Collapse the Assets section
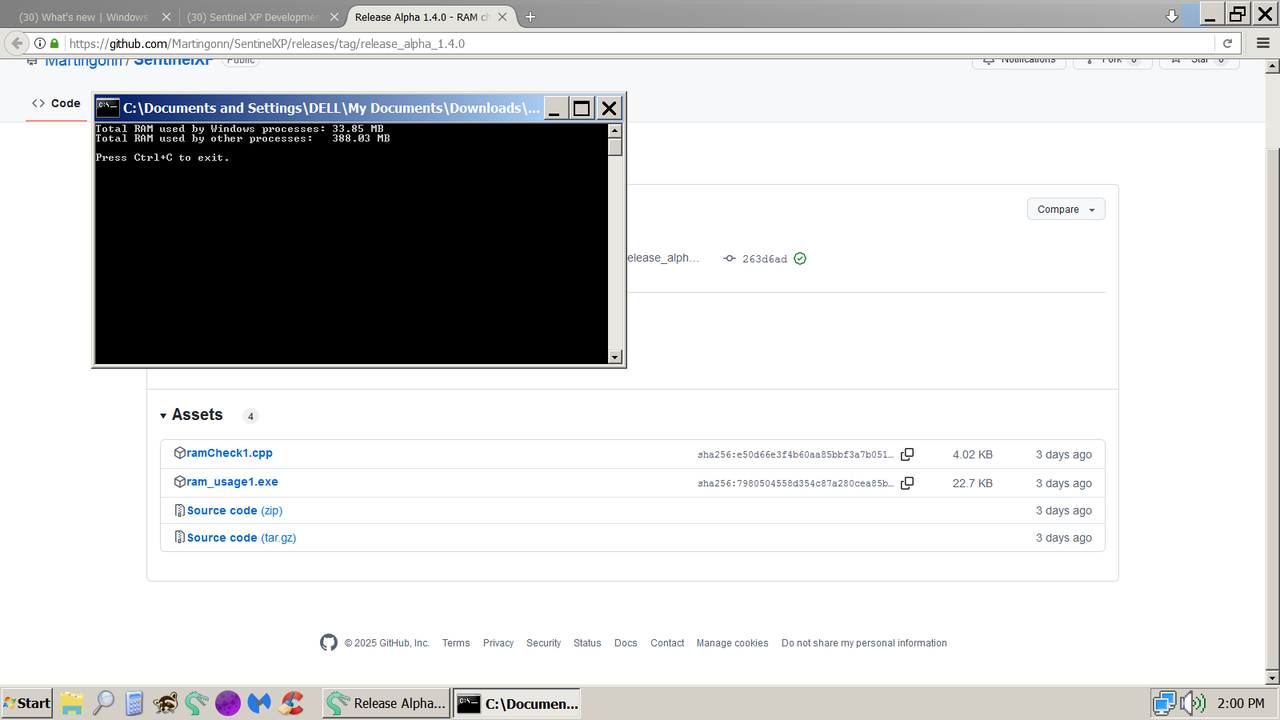This screenshot has height=720, width=1280. [191, 415]
